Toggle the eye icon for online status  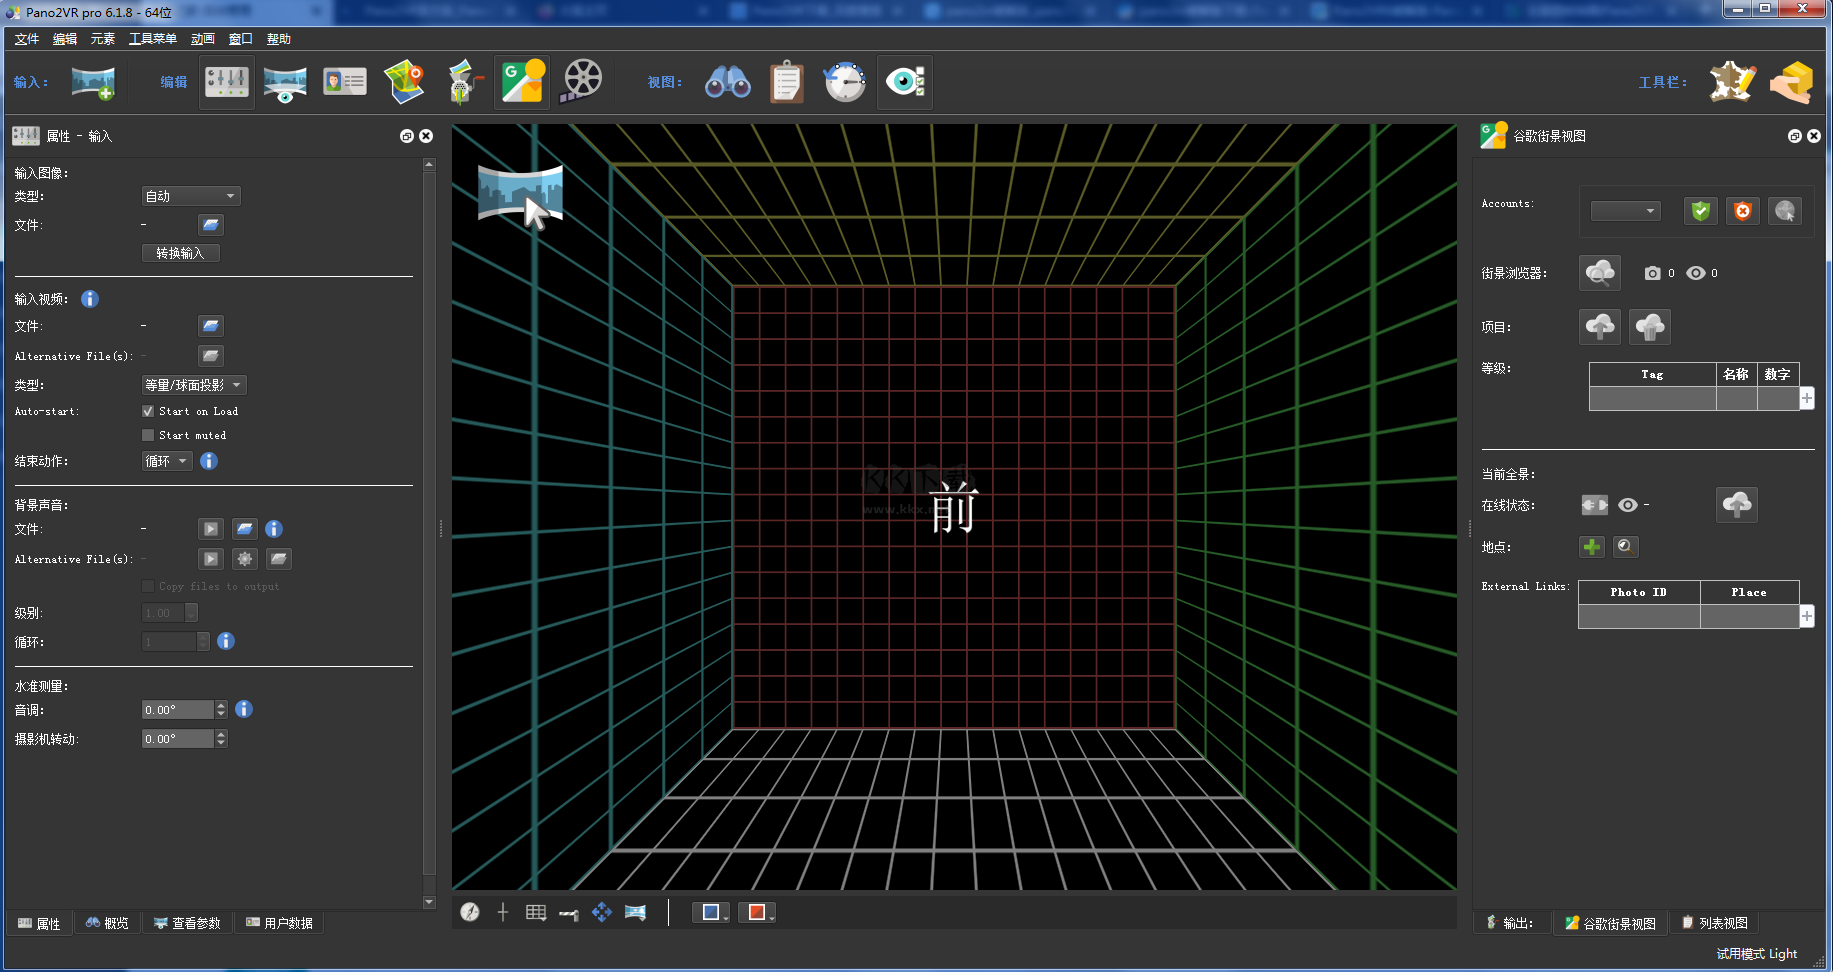[1628, 505]
